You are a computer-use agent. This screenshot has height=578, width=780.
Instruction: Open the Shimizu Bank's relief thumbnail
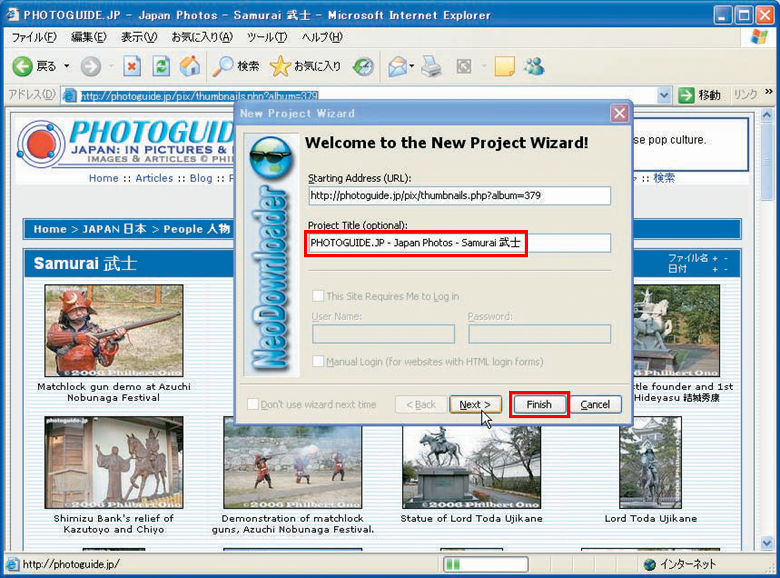coord(114,463)
